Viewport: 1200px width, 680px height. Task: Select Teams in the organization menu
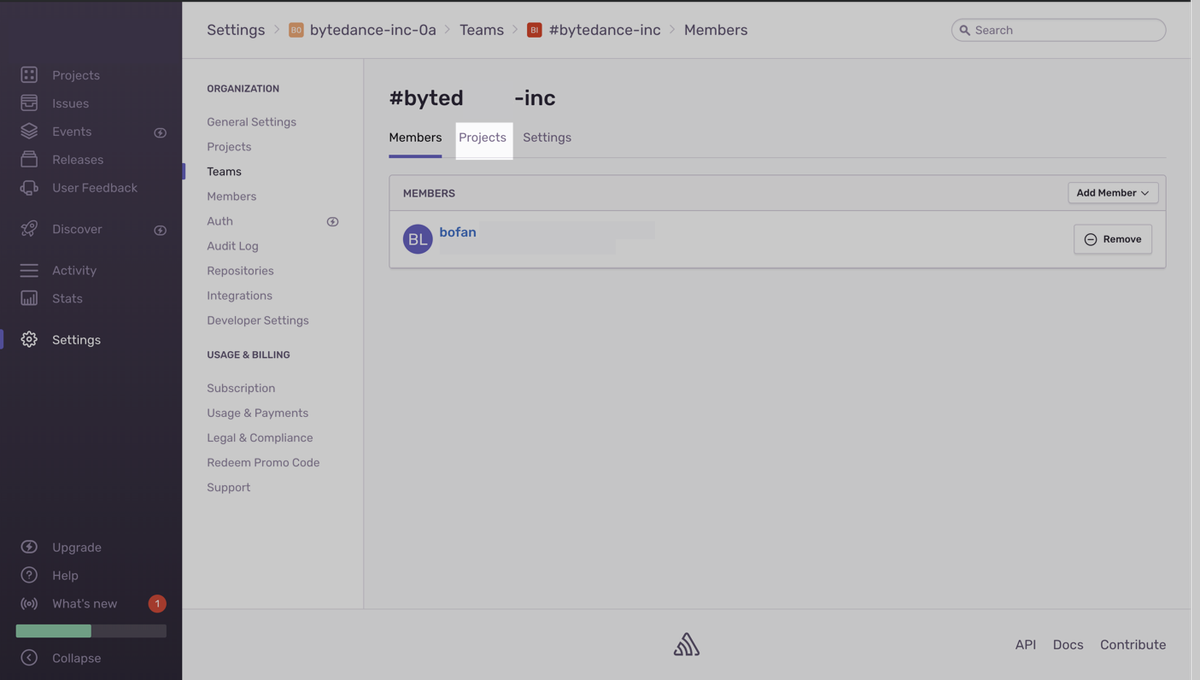click(224, 172)
